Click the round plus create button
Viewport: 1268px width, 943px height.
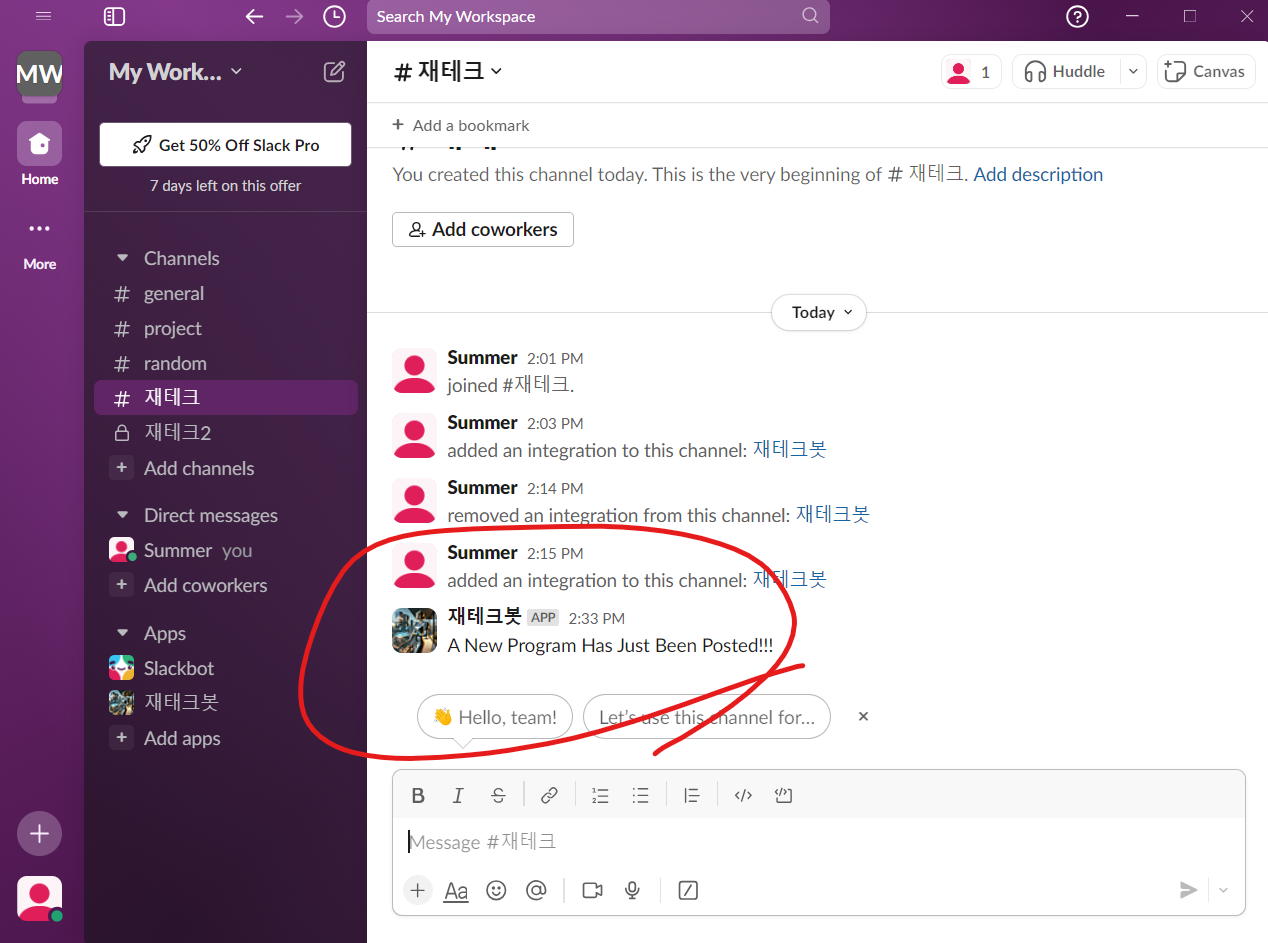pyautogui.click(x=39, y=833)
